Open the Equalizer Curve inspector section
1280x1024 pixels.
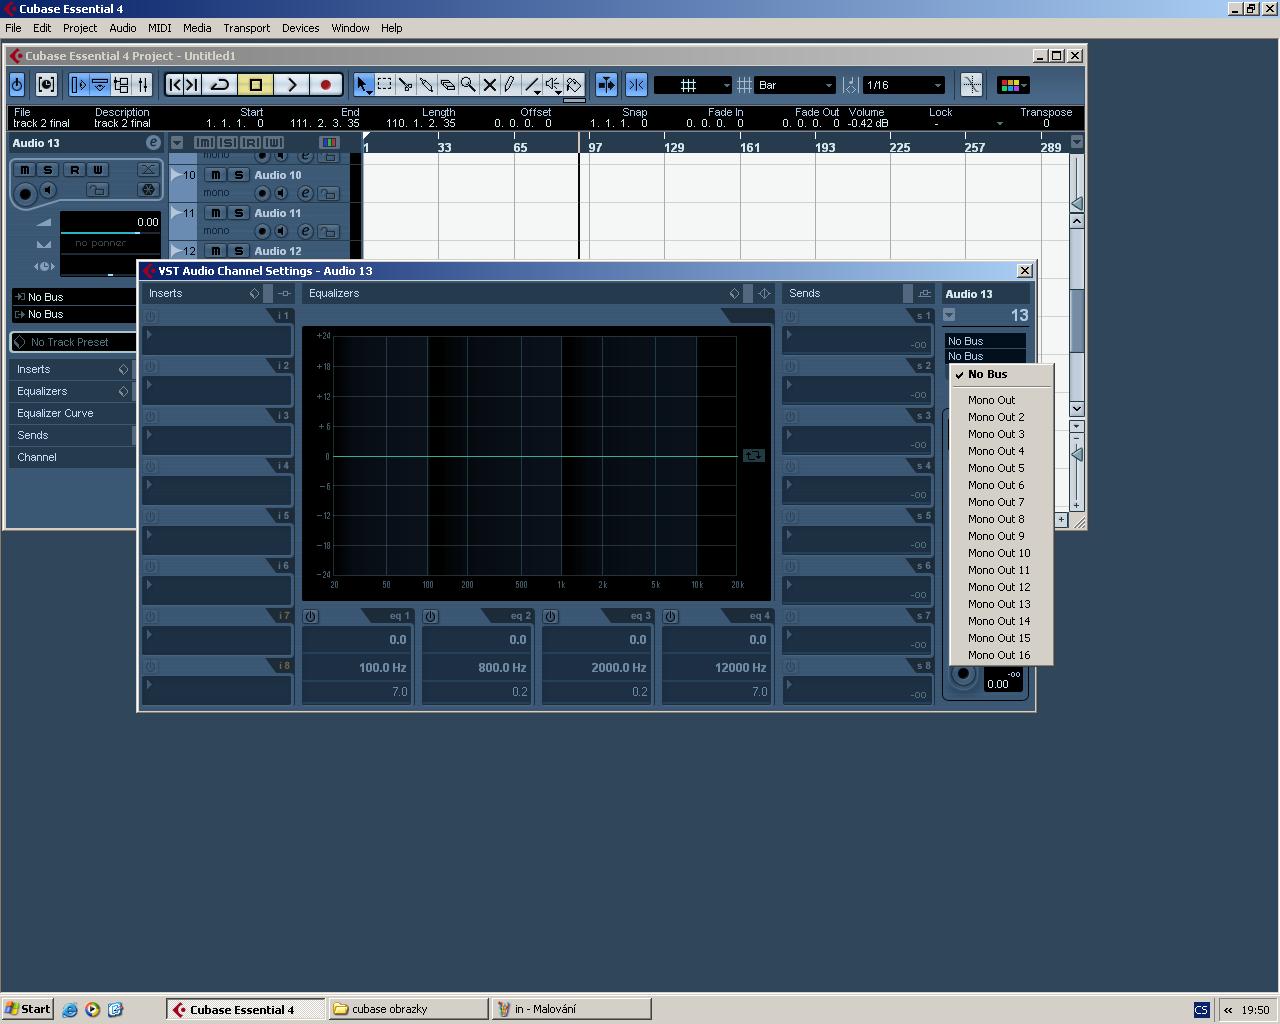[55, 413]
